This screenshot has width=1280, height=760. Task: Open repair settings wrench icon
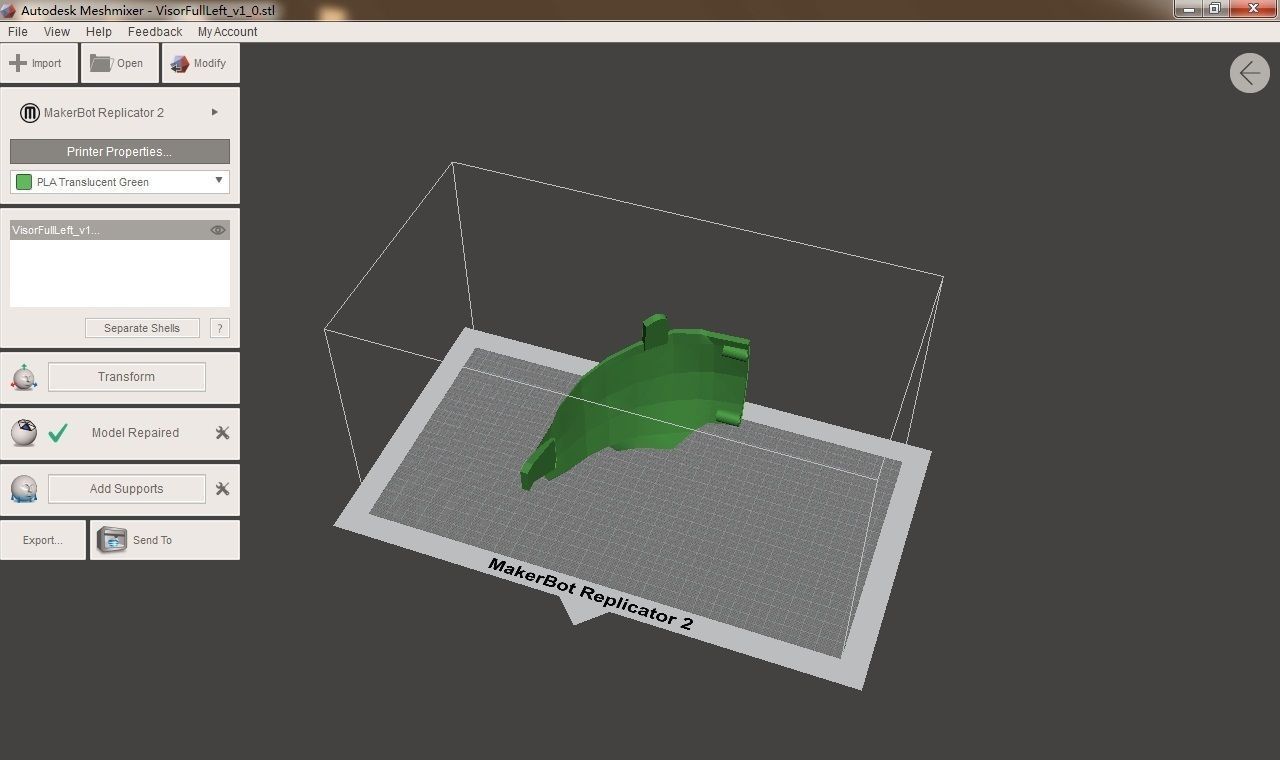tap(222, 433)
